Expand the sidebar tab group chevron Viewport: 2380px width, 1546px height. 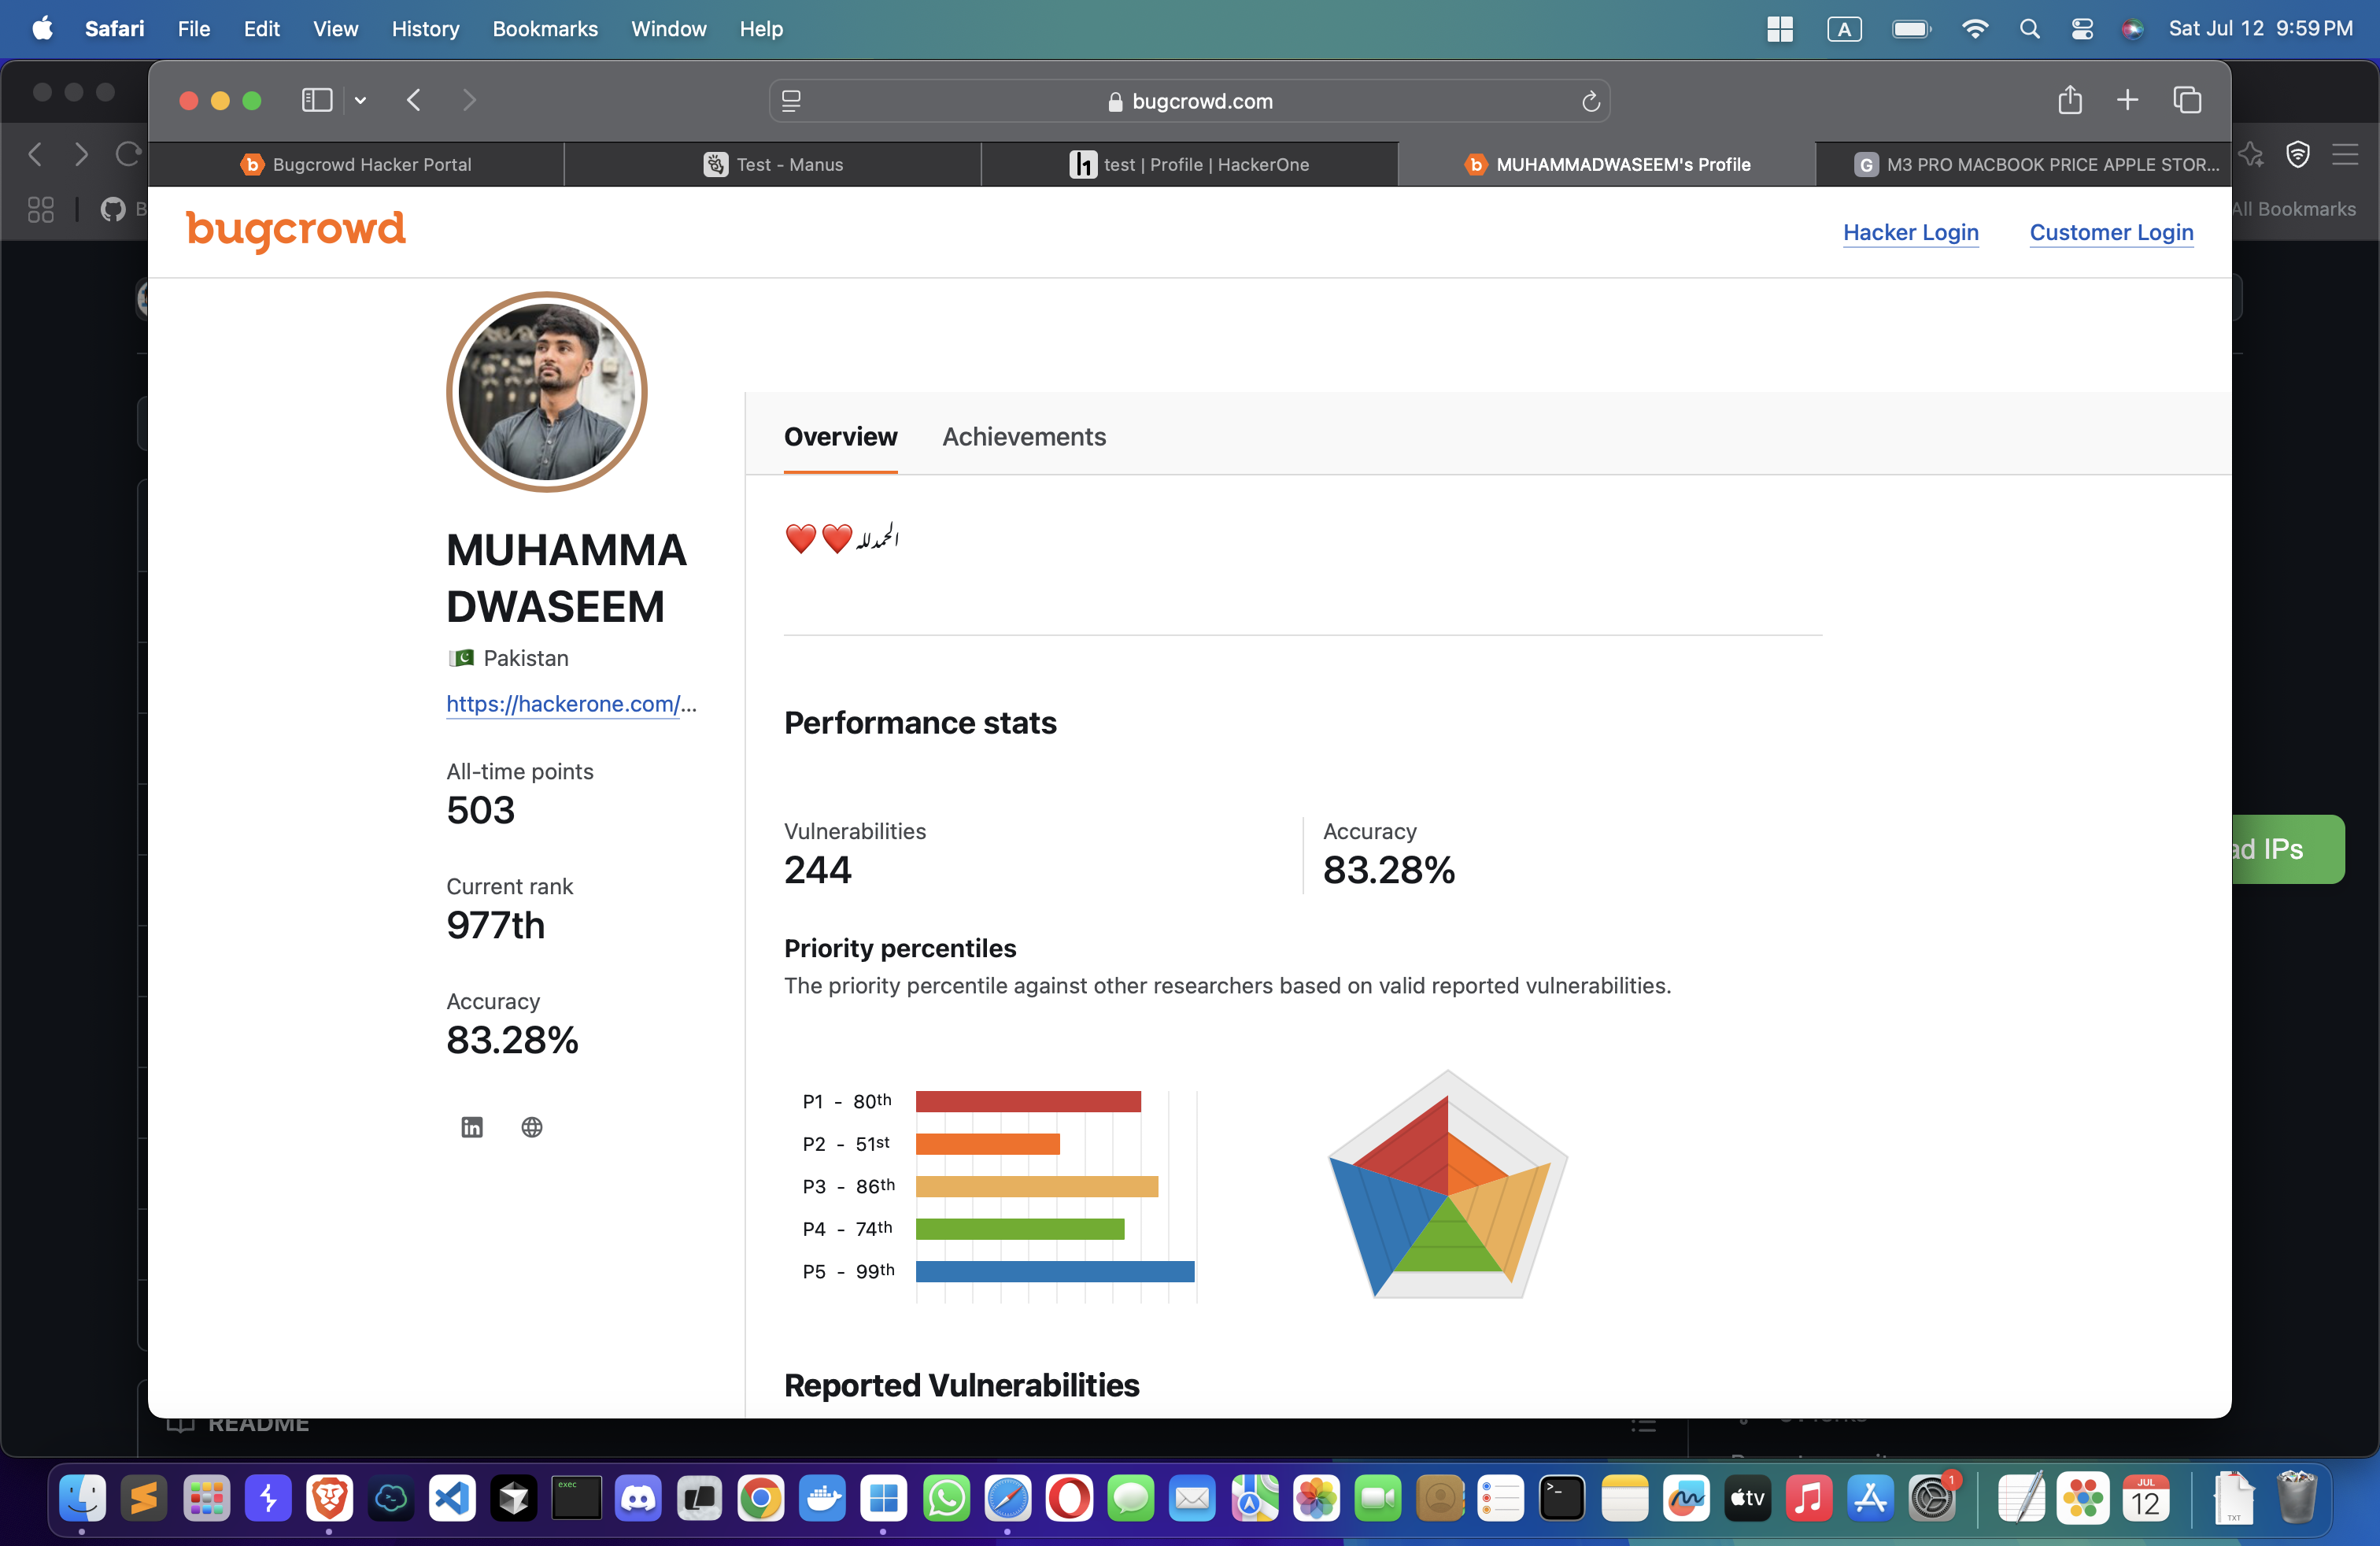tap(360, 100)
